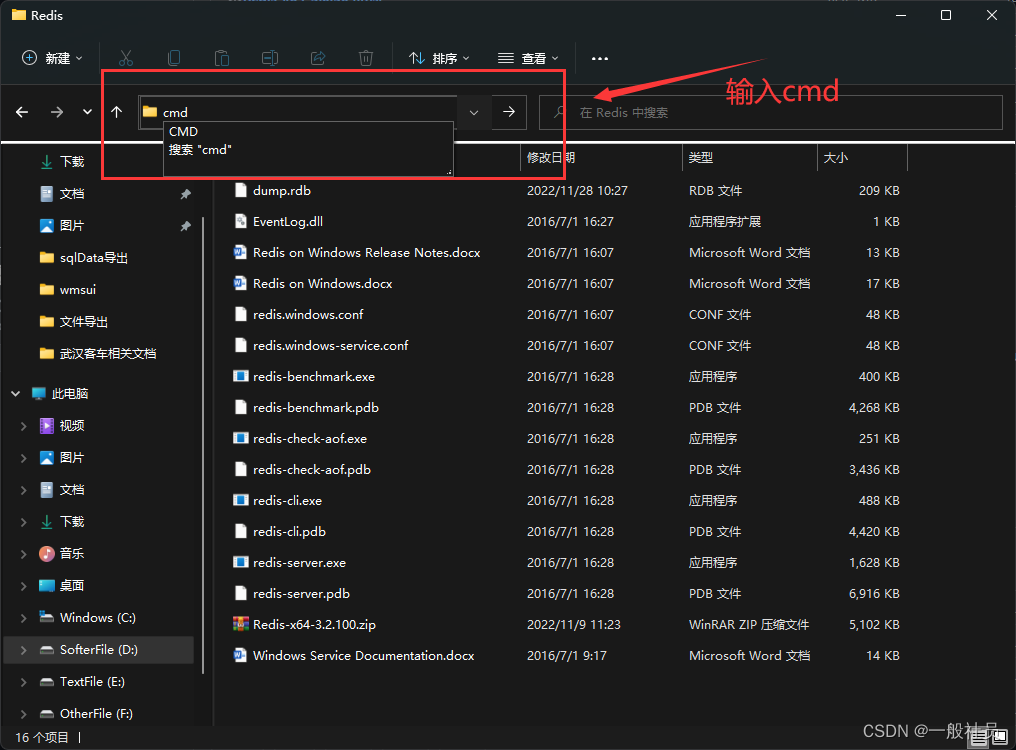Select redis-check-aof.exe file
Image resolution: width=1016 pixels, height=750 pixels.
coord(310,438)
